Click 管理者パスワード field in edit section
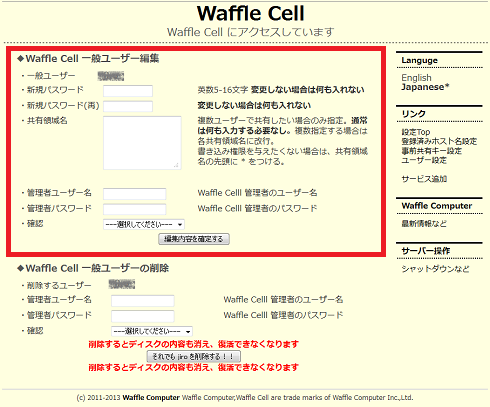 pos(135,209)
